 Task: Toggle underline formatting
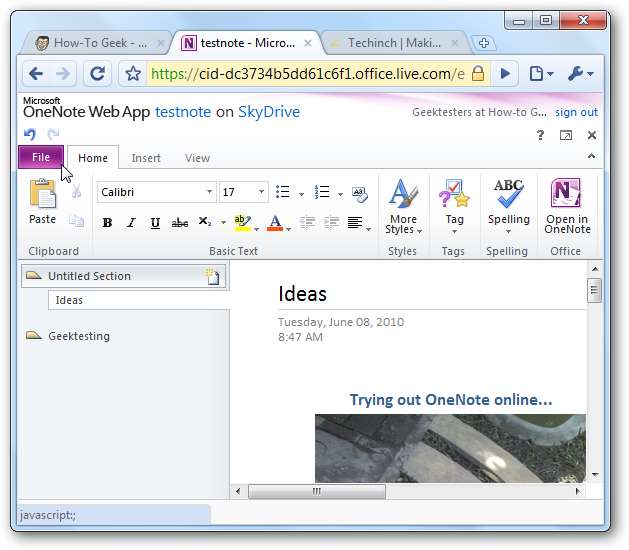[x=154, y=223]
